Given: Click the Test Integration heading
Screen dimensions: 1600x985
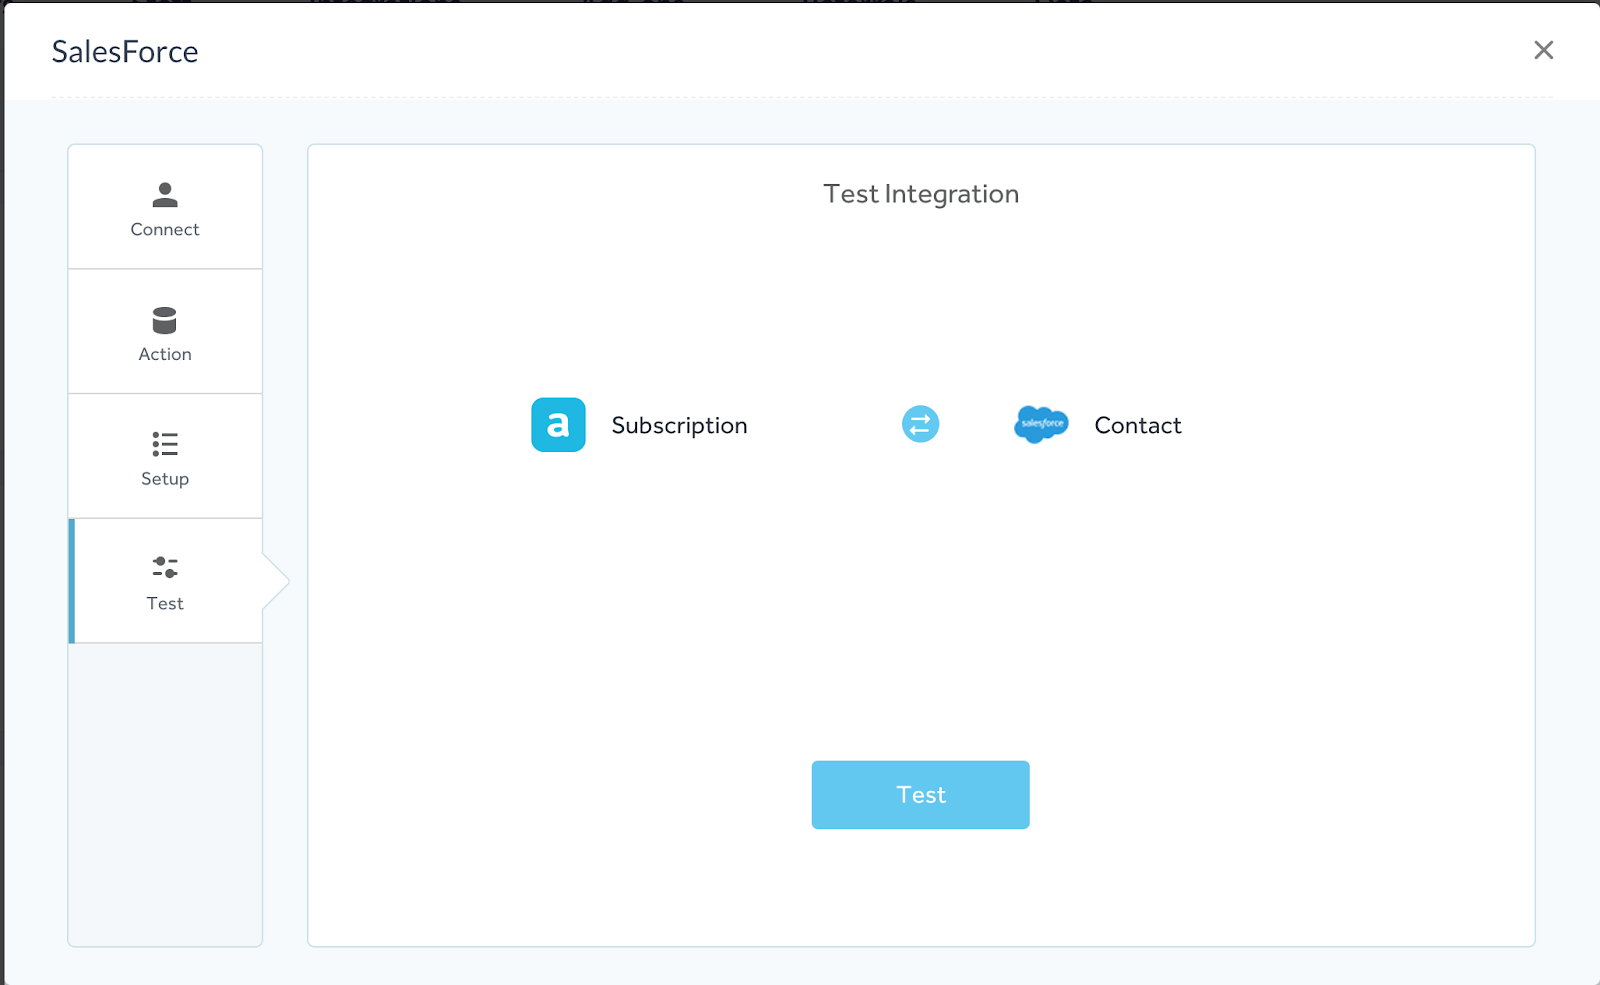Looking at the screenshot, I should coord(921,194).
